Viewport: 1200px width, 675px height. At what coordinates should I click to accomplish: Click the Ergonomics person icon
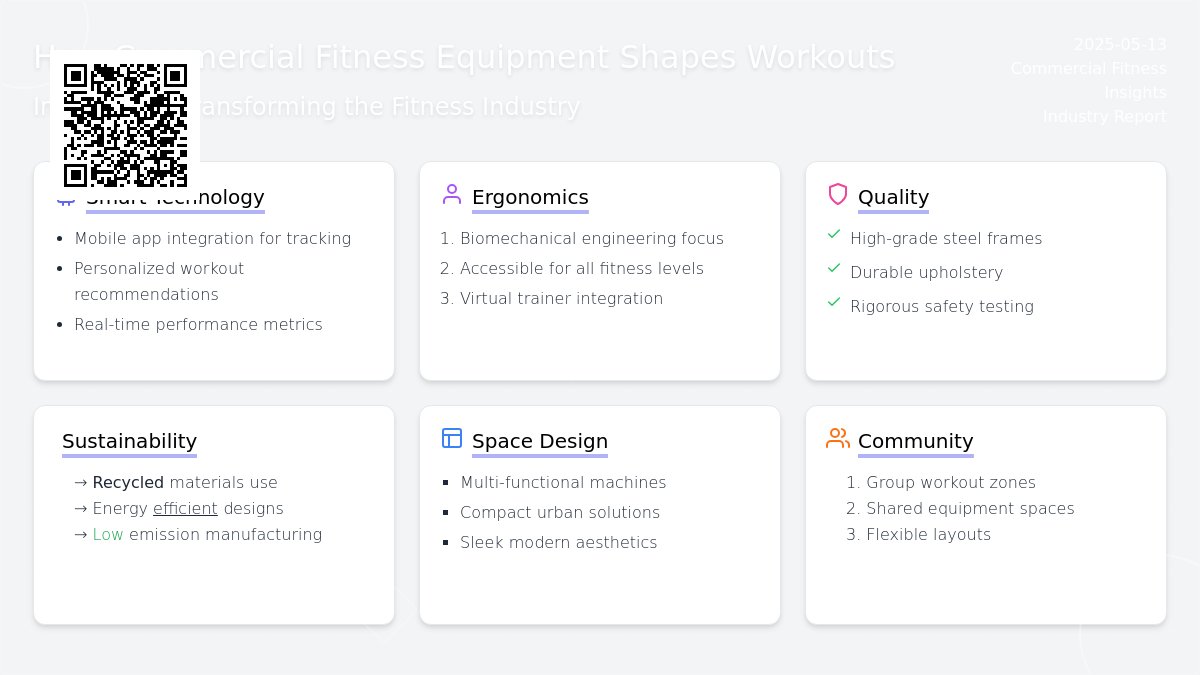pyautogui.click(x=452, y=194)
